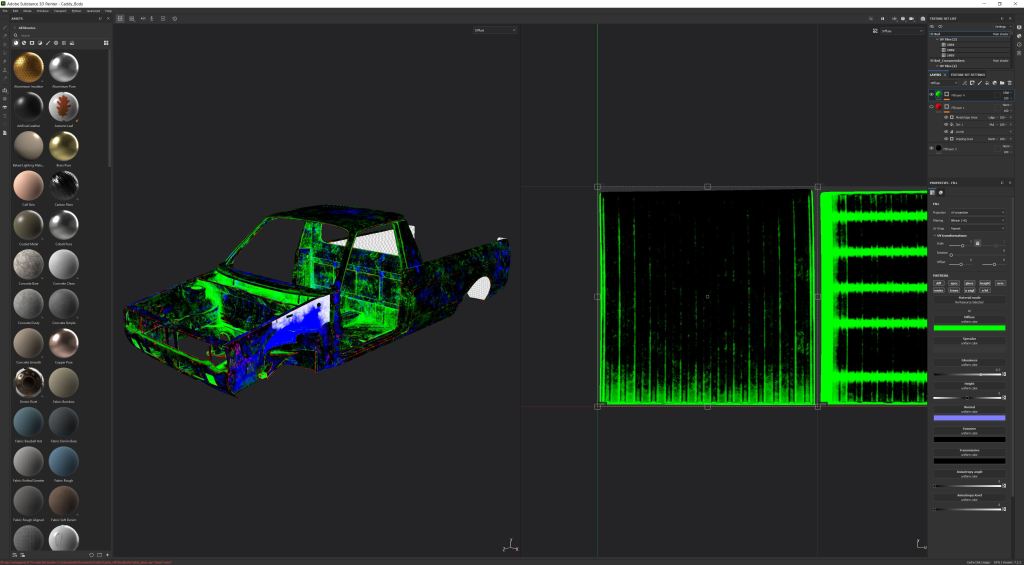Open the Edit menu
This screenshot has height=565, width=1024.
coord(16,10)
